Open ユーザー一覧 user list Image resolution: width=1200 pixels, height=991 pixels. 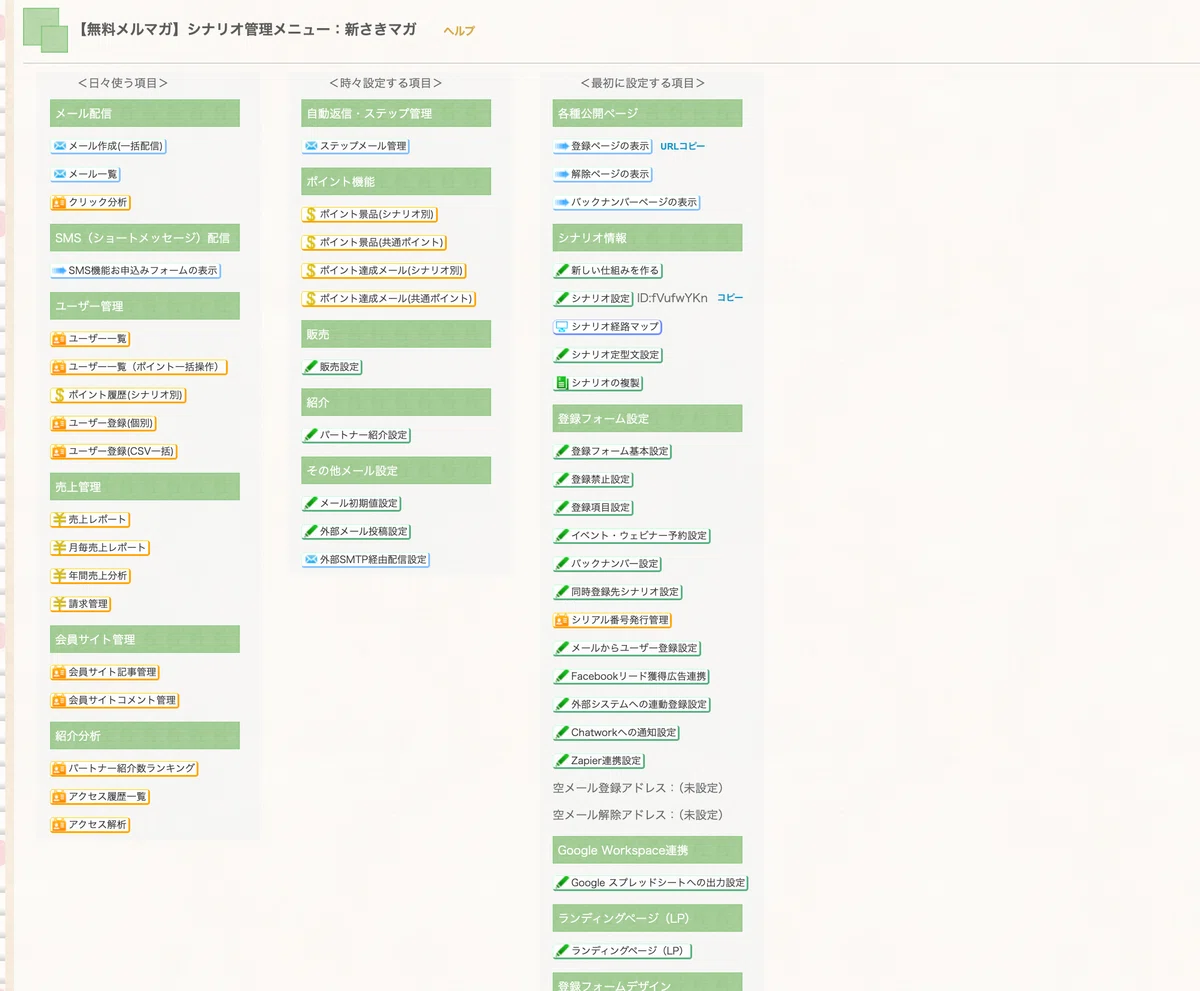pos(90,339)
